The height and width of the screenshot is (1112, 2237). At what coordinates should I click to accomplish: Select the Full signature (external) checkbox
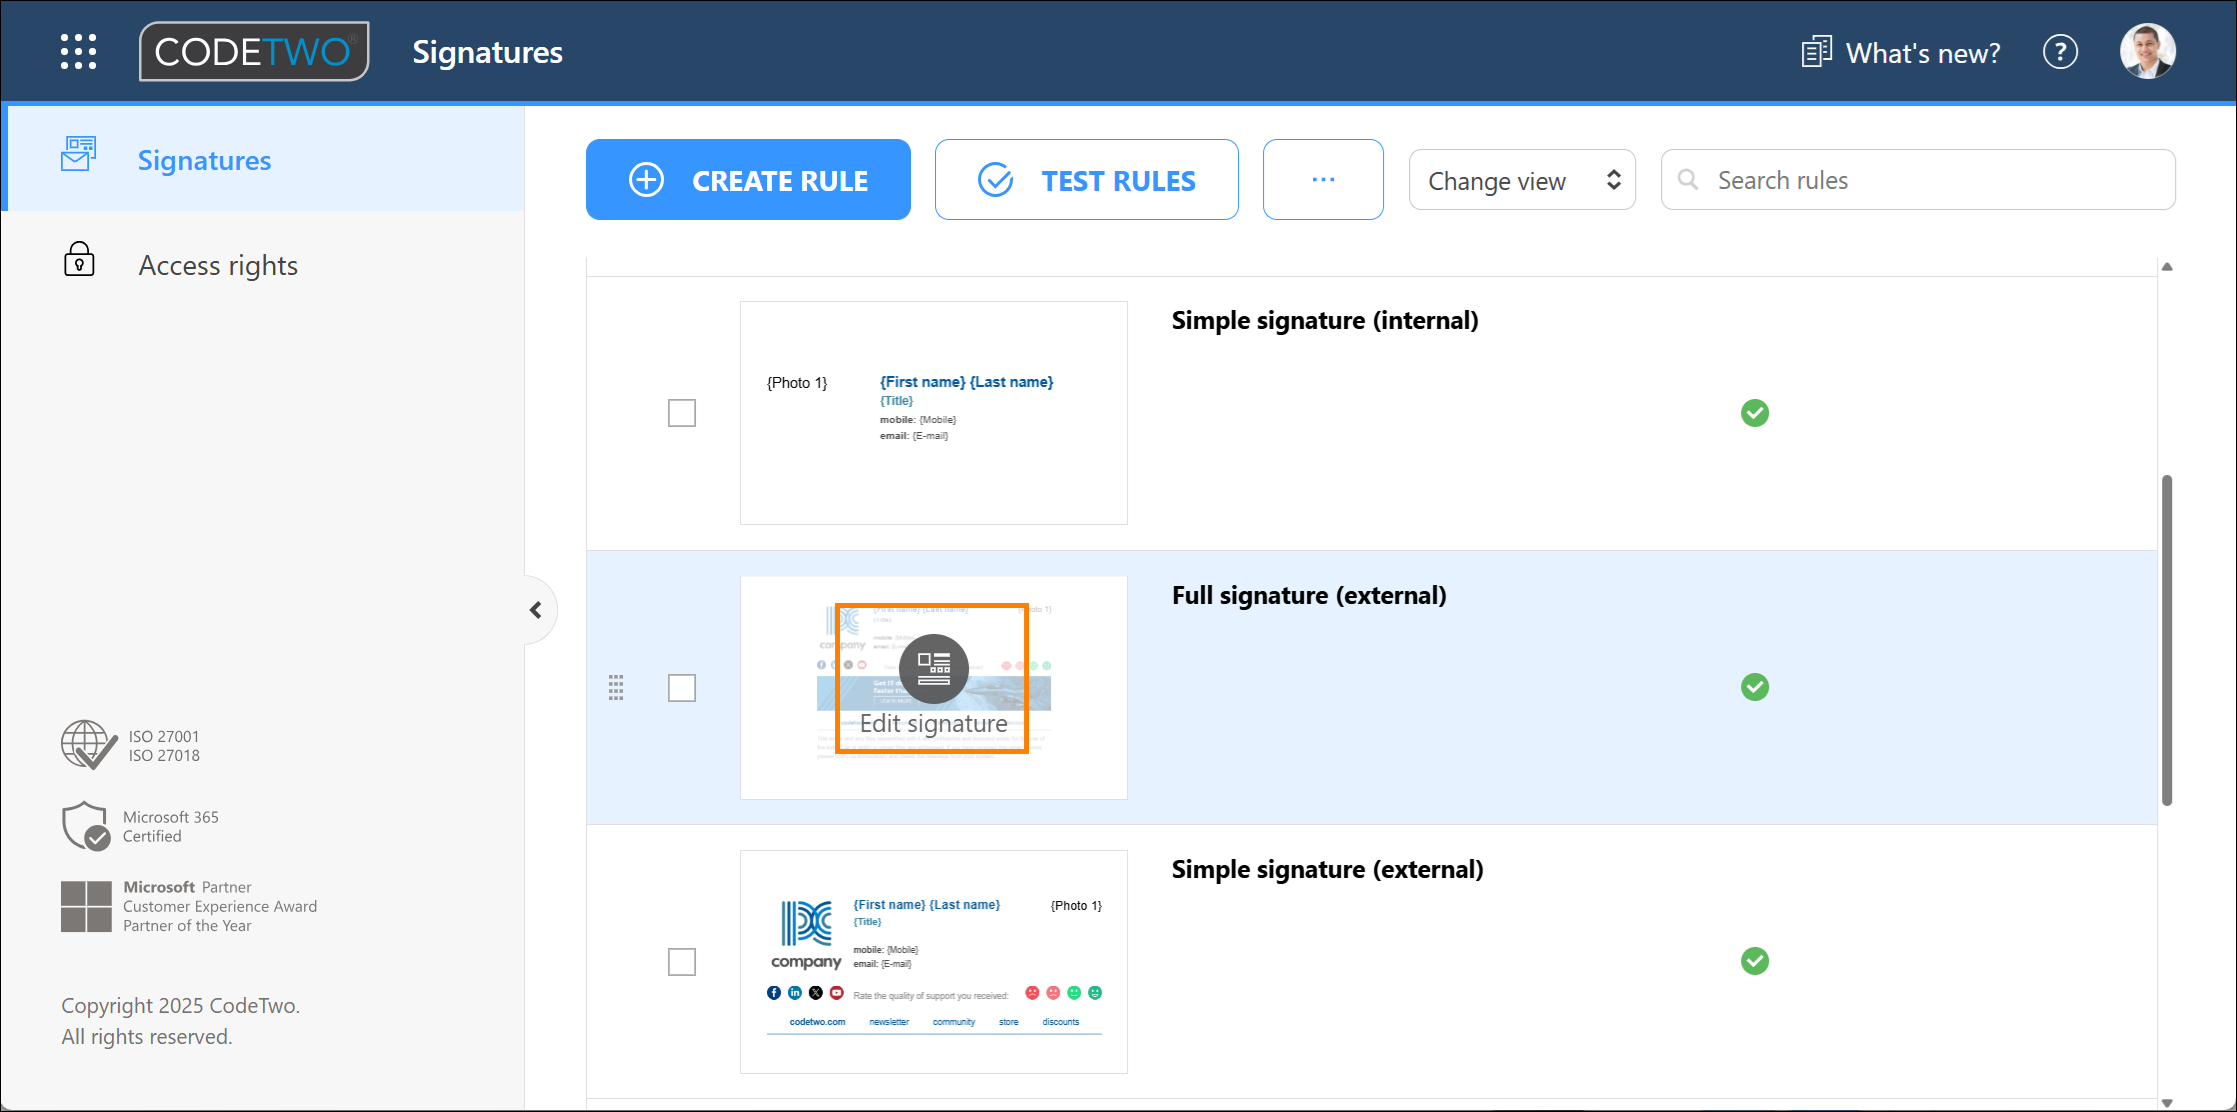682,687
